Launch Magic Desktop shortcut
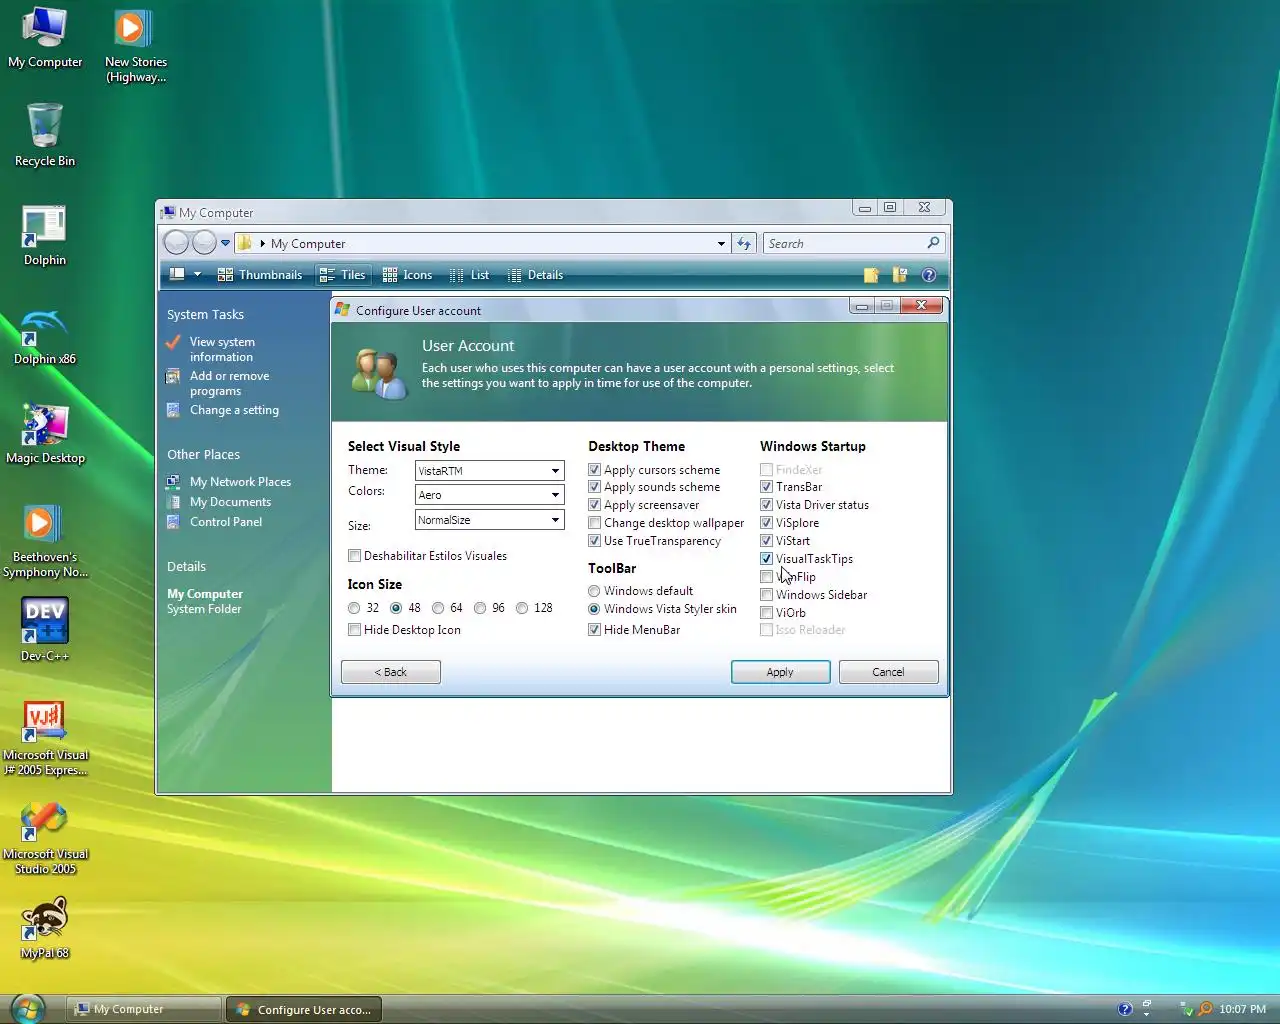Screen dimensions: 1280x1024 45,434
